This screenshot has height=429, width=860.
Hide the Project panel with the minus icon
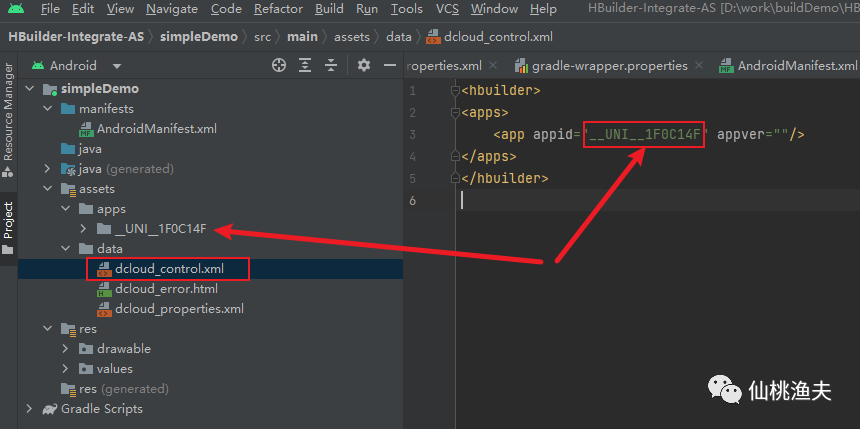pyautogui.click(x=390, y=65)
